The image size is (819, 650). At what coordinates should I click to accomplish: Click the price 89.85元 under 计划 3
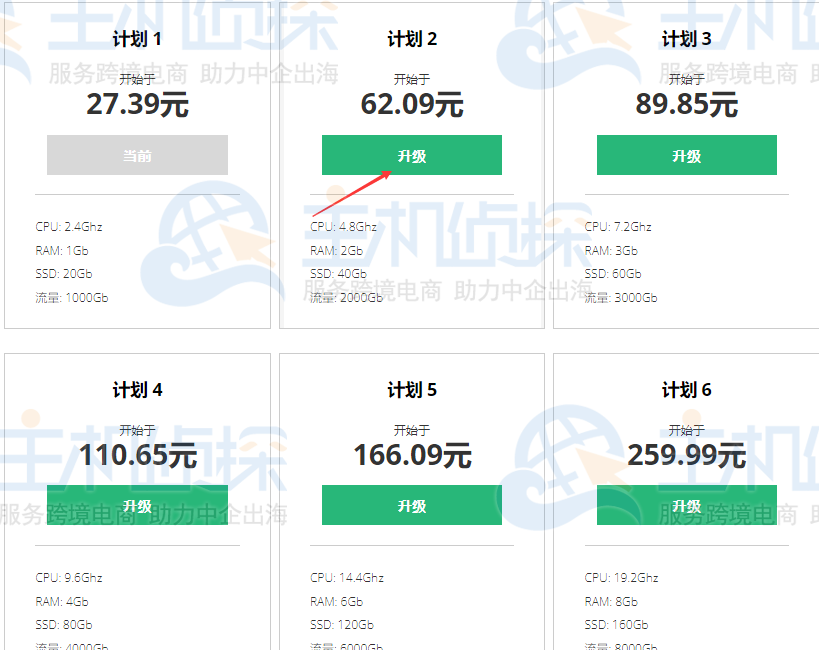coord(686,103)
